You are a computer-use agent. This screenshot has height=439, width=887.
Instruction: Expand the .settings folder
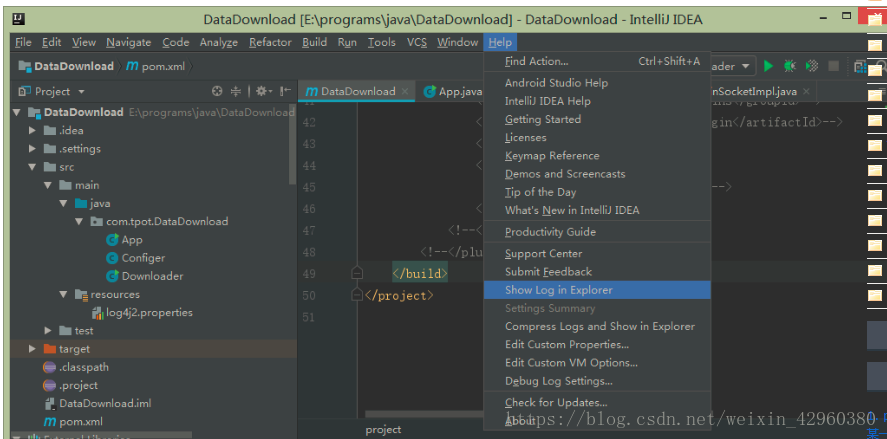(x=33, y=149)
